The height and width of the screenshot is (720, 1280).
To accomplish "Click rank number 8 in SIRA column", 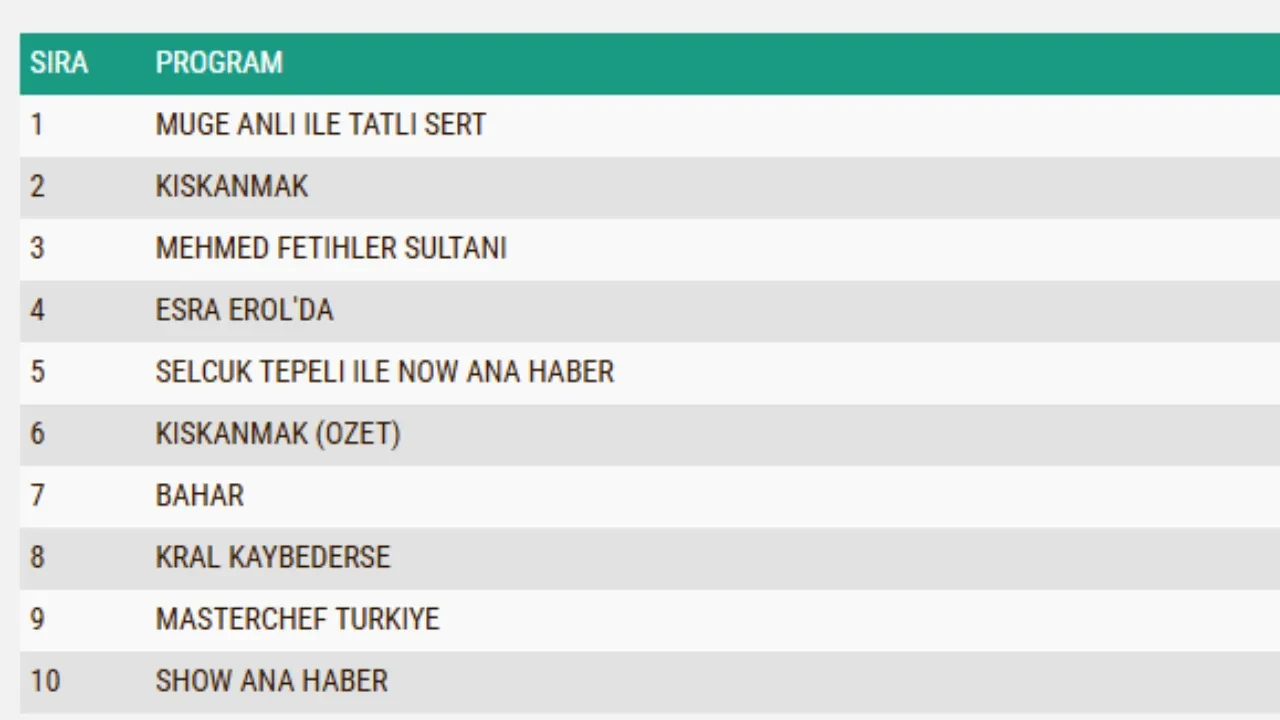I will tap(37, 557).
